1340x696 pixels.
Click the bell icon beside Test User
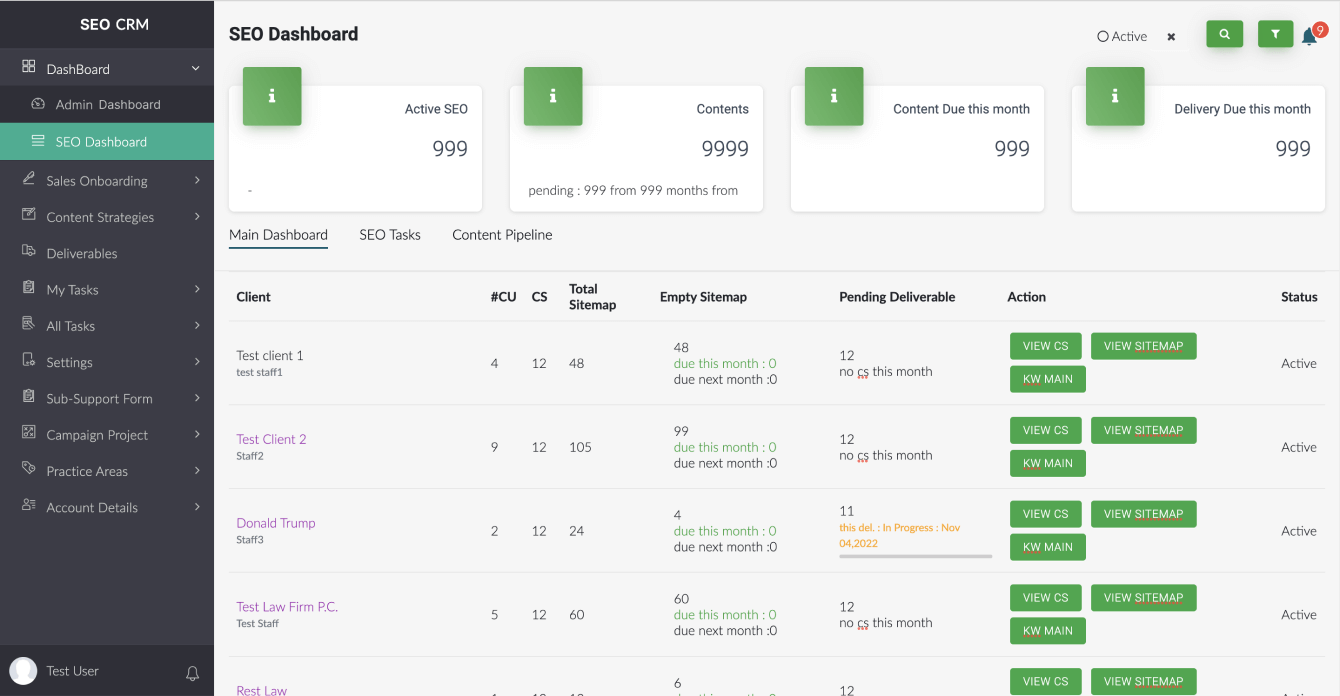[193, 673]
